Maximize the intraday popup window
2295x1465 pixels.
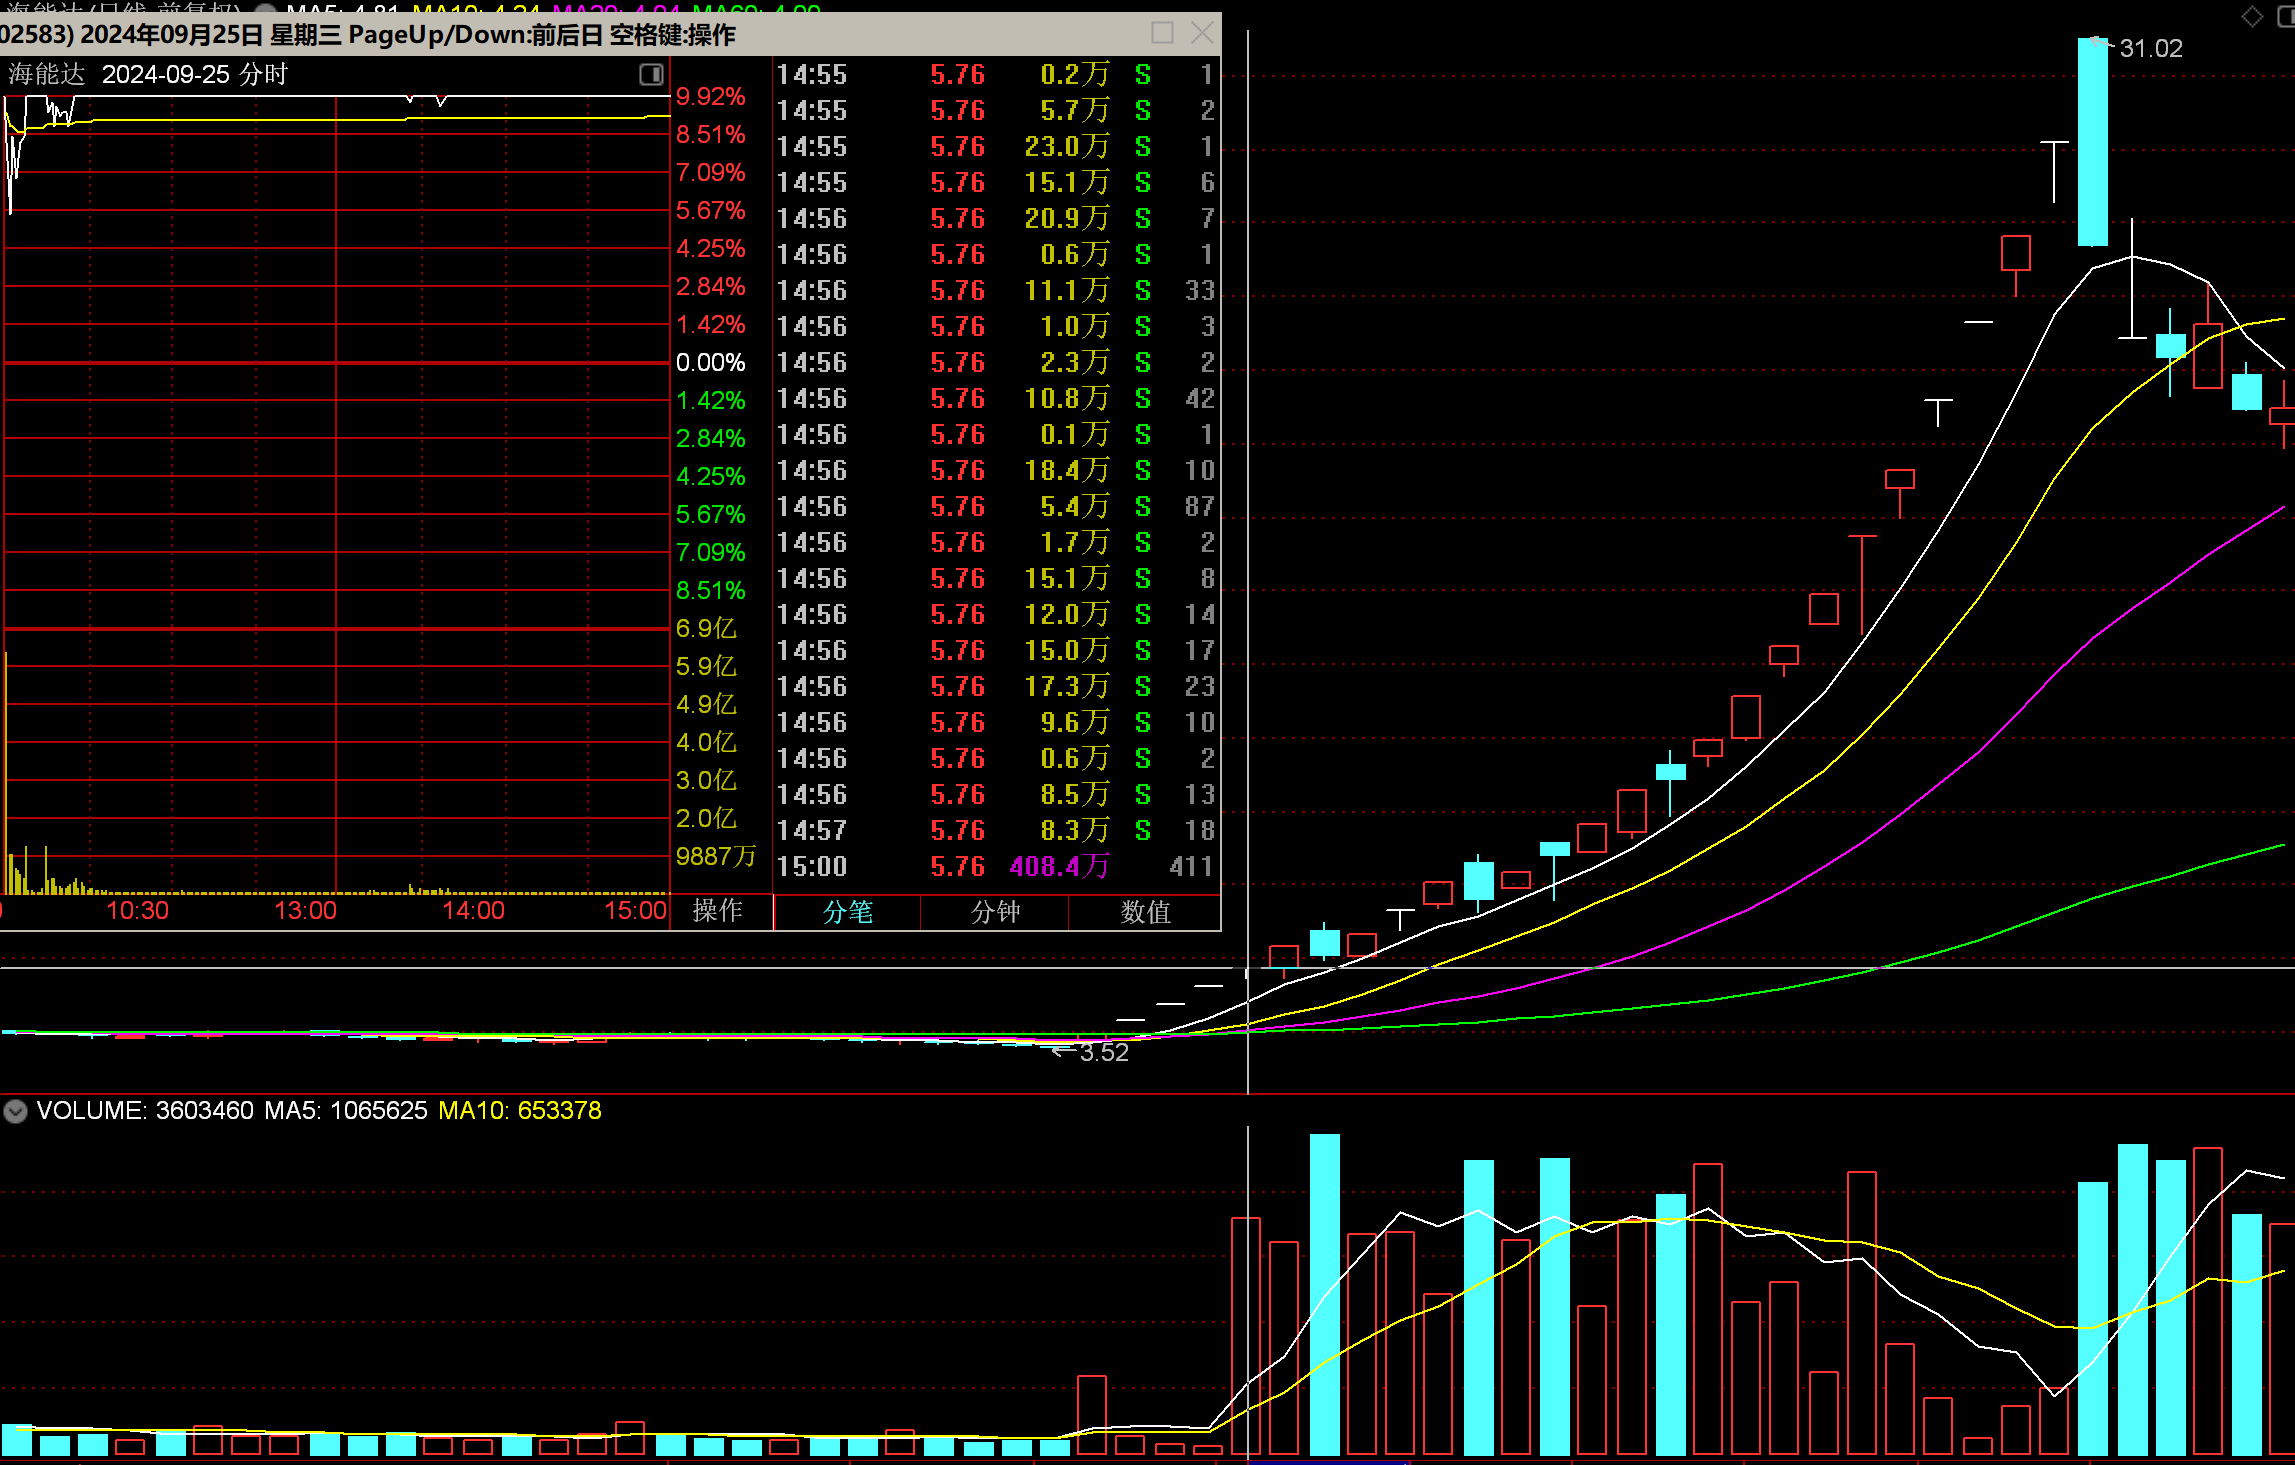[1162, 33]
